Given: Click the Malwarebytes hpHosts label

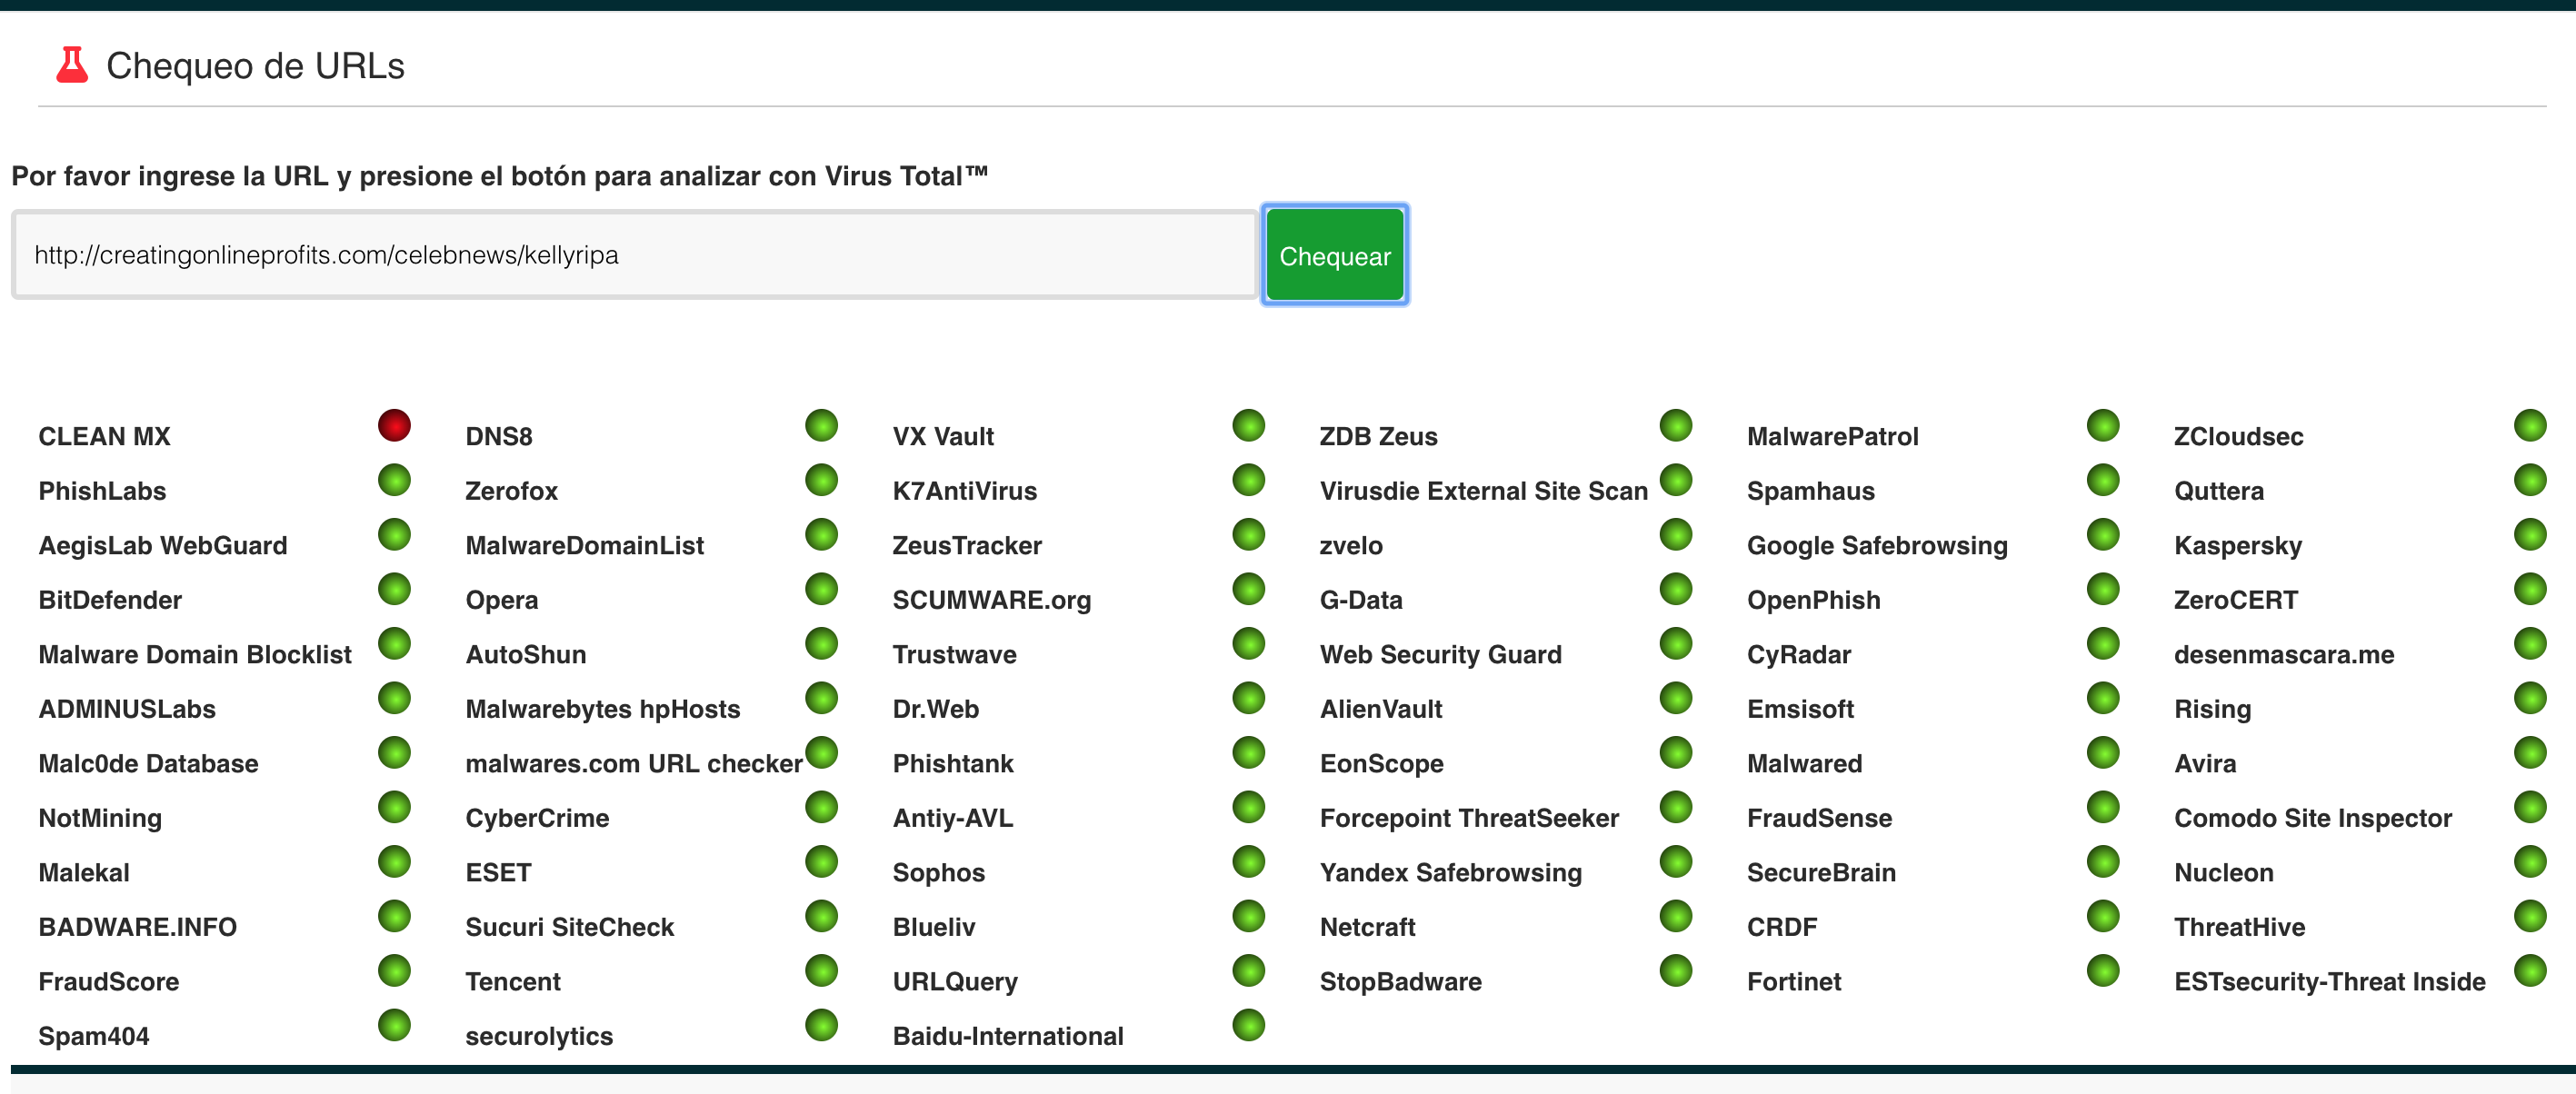Looking at the screenshot, I should 602,709.
